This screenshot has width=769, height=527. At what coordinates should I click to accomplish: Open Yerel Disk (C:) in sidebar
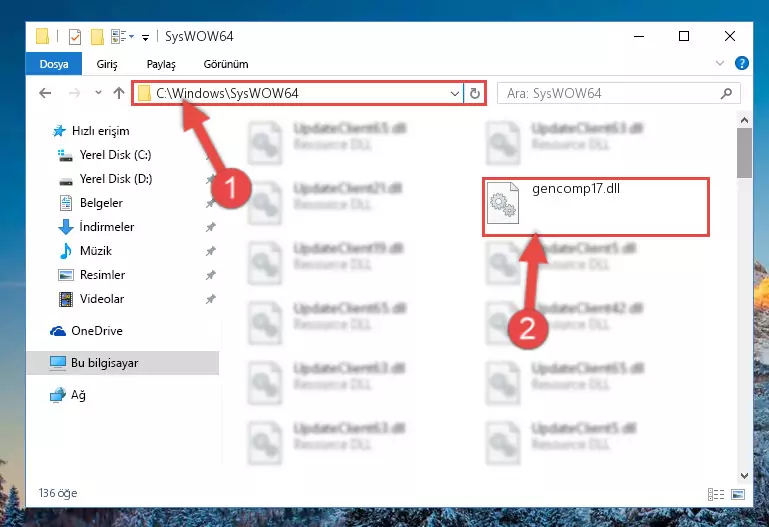pos(115,155)
